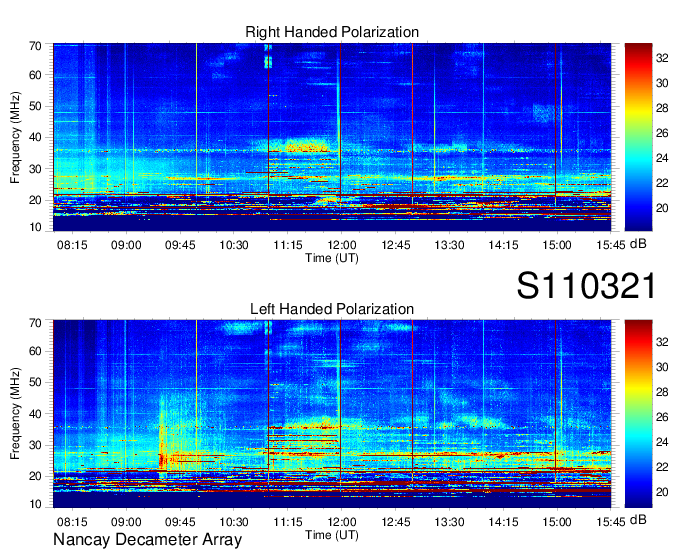
Task: Click "Frequency (MHz)" axis label of Right Handed plot
Action: 15,137
